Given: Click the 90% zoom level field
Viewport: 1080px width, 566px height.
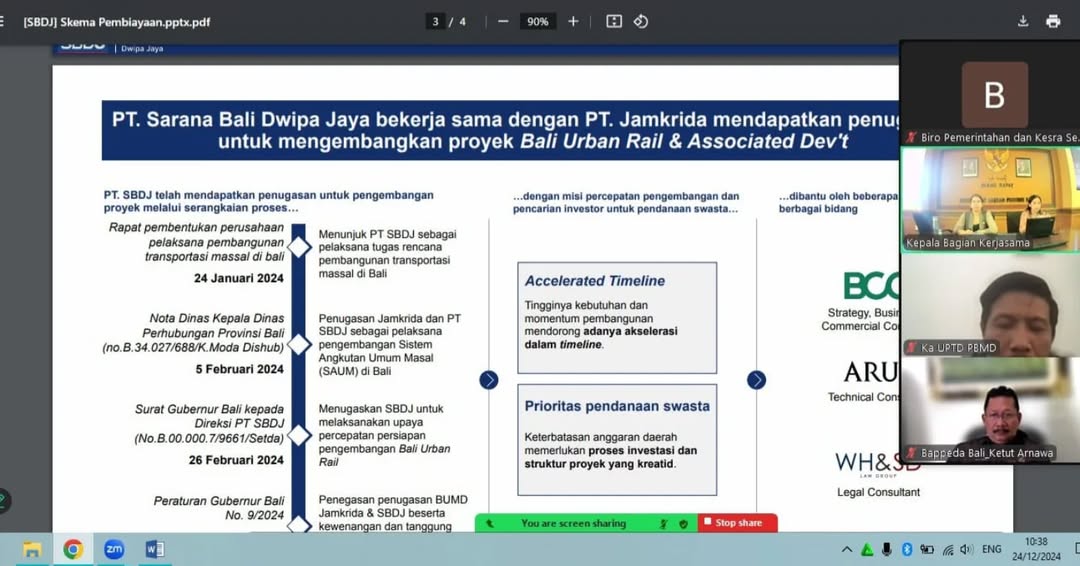Looking at the screenshot, I should pyautogui.click(x=538, y=21).
